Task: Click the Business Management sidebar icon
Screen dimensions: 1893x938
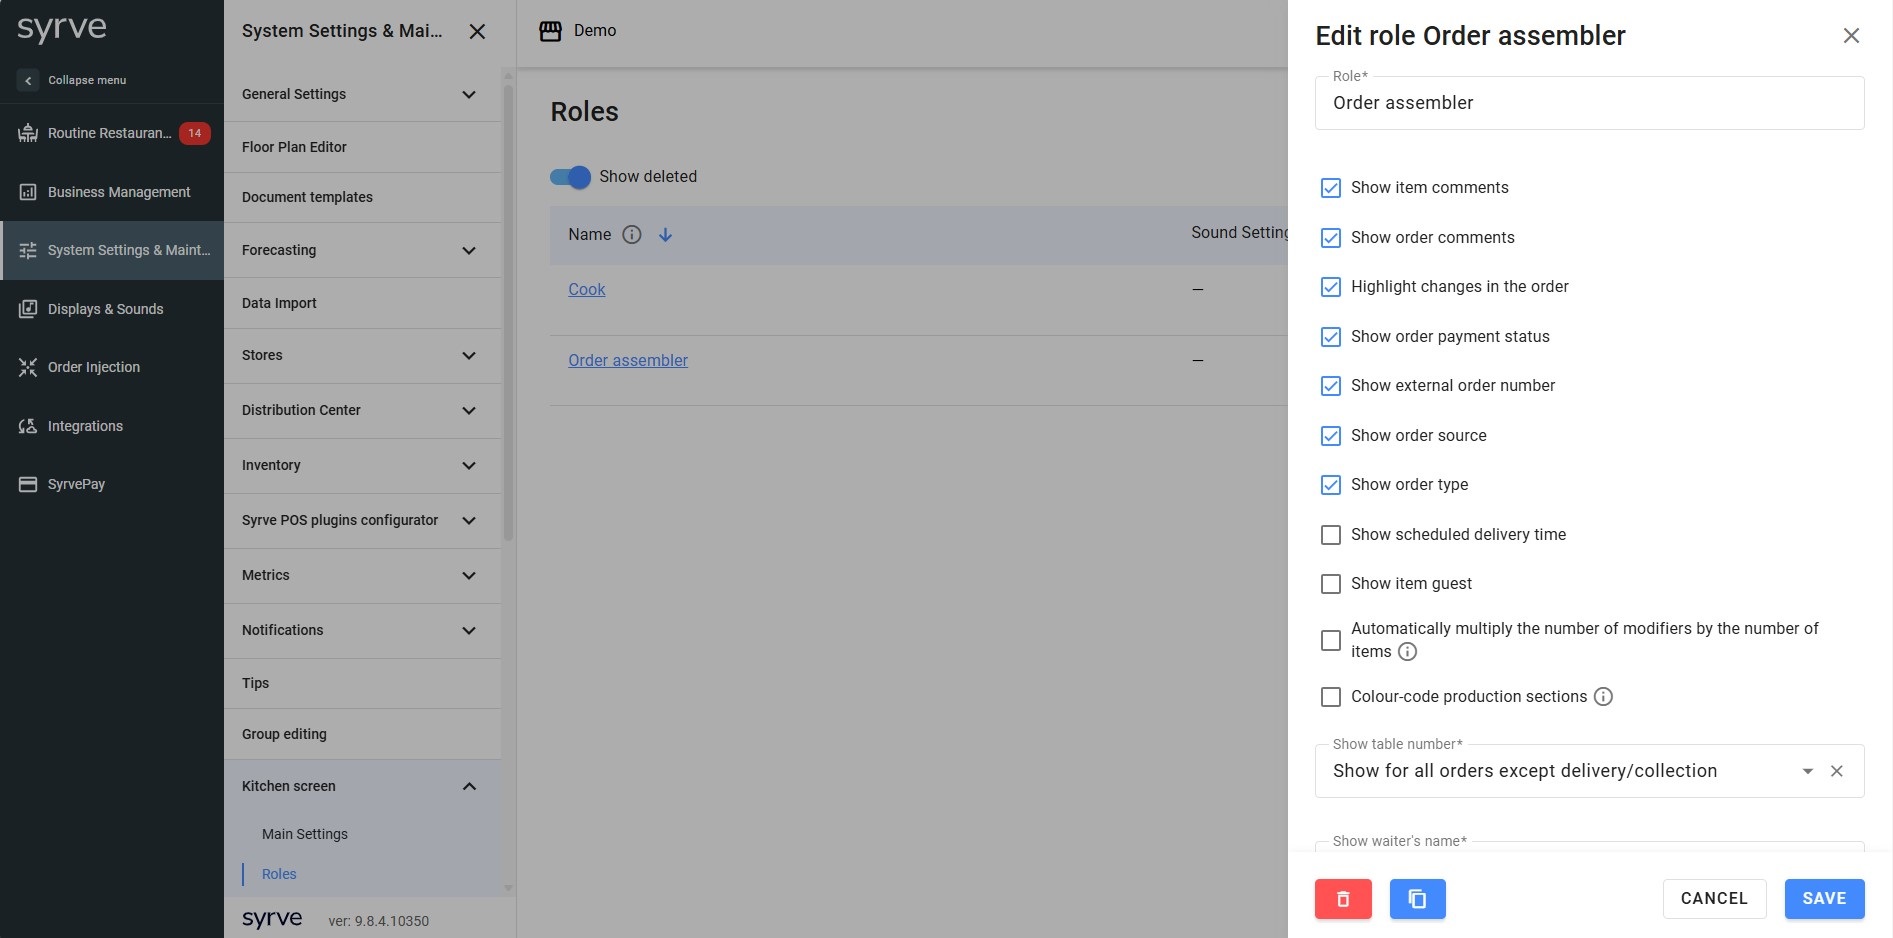Action: [x=28, y=192]
